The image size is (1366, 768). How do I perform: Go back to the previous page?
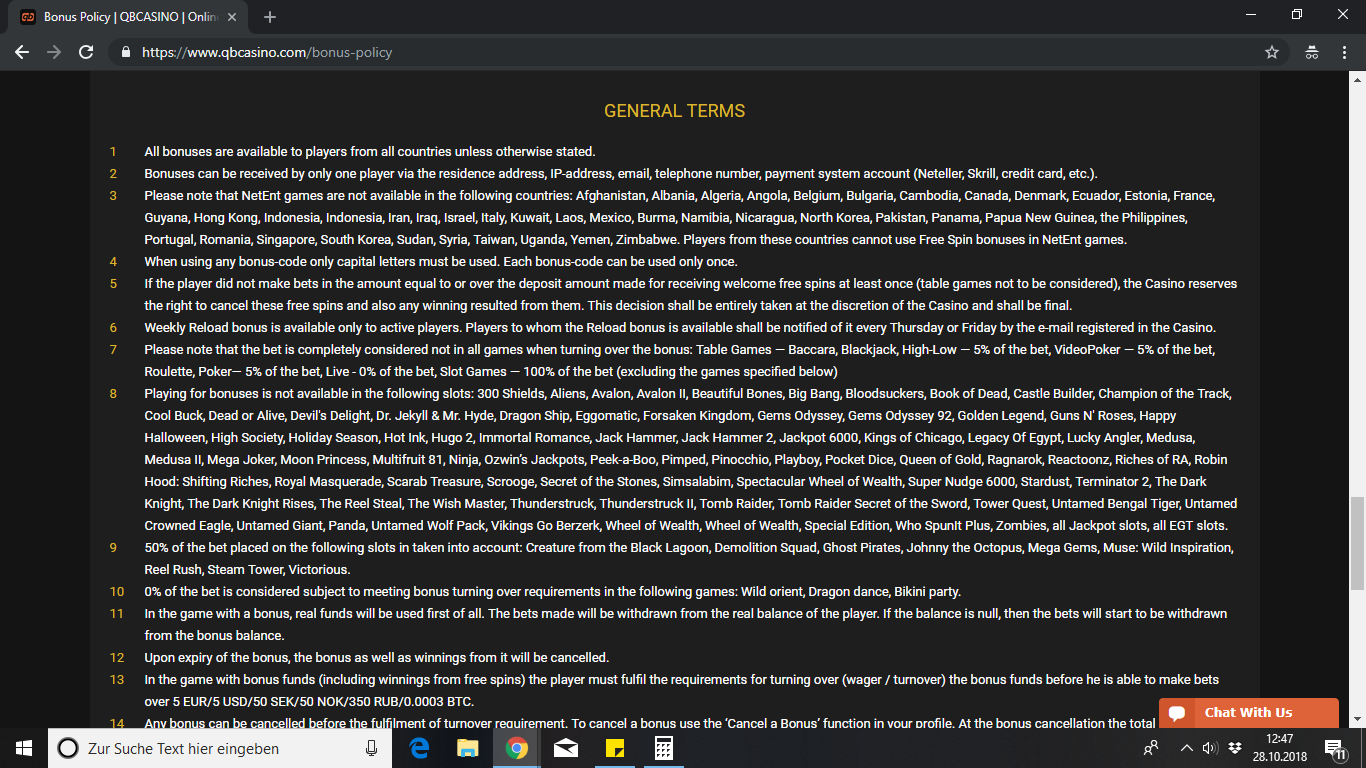pos(22,52)
